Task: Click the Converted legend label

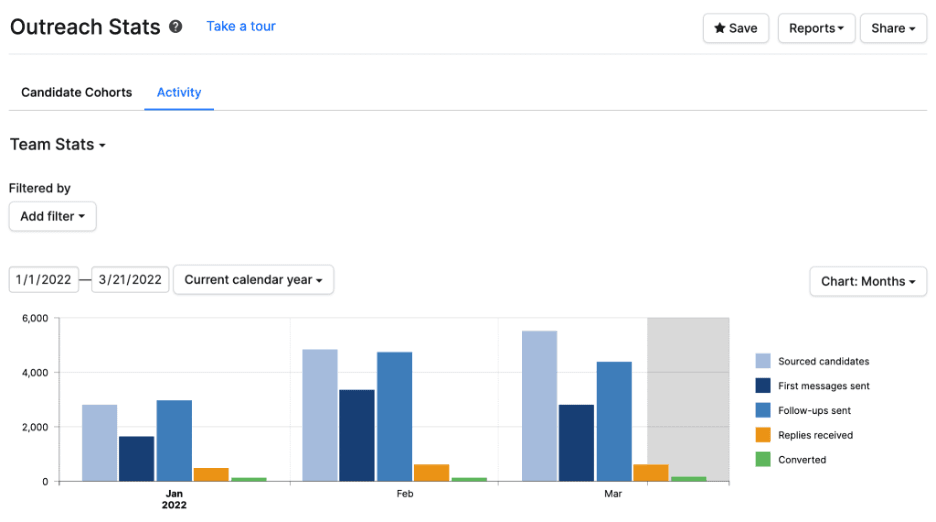Action: pos(802,460)
